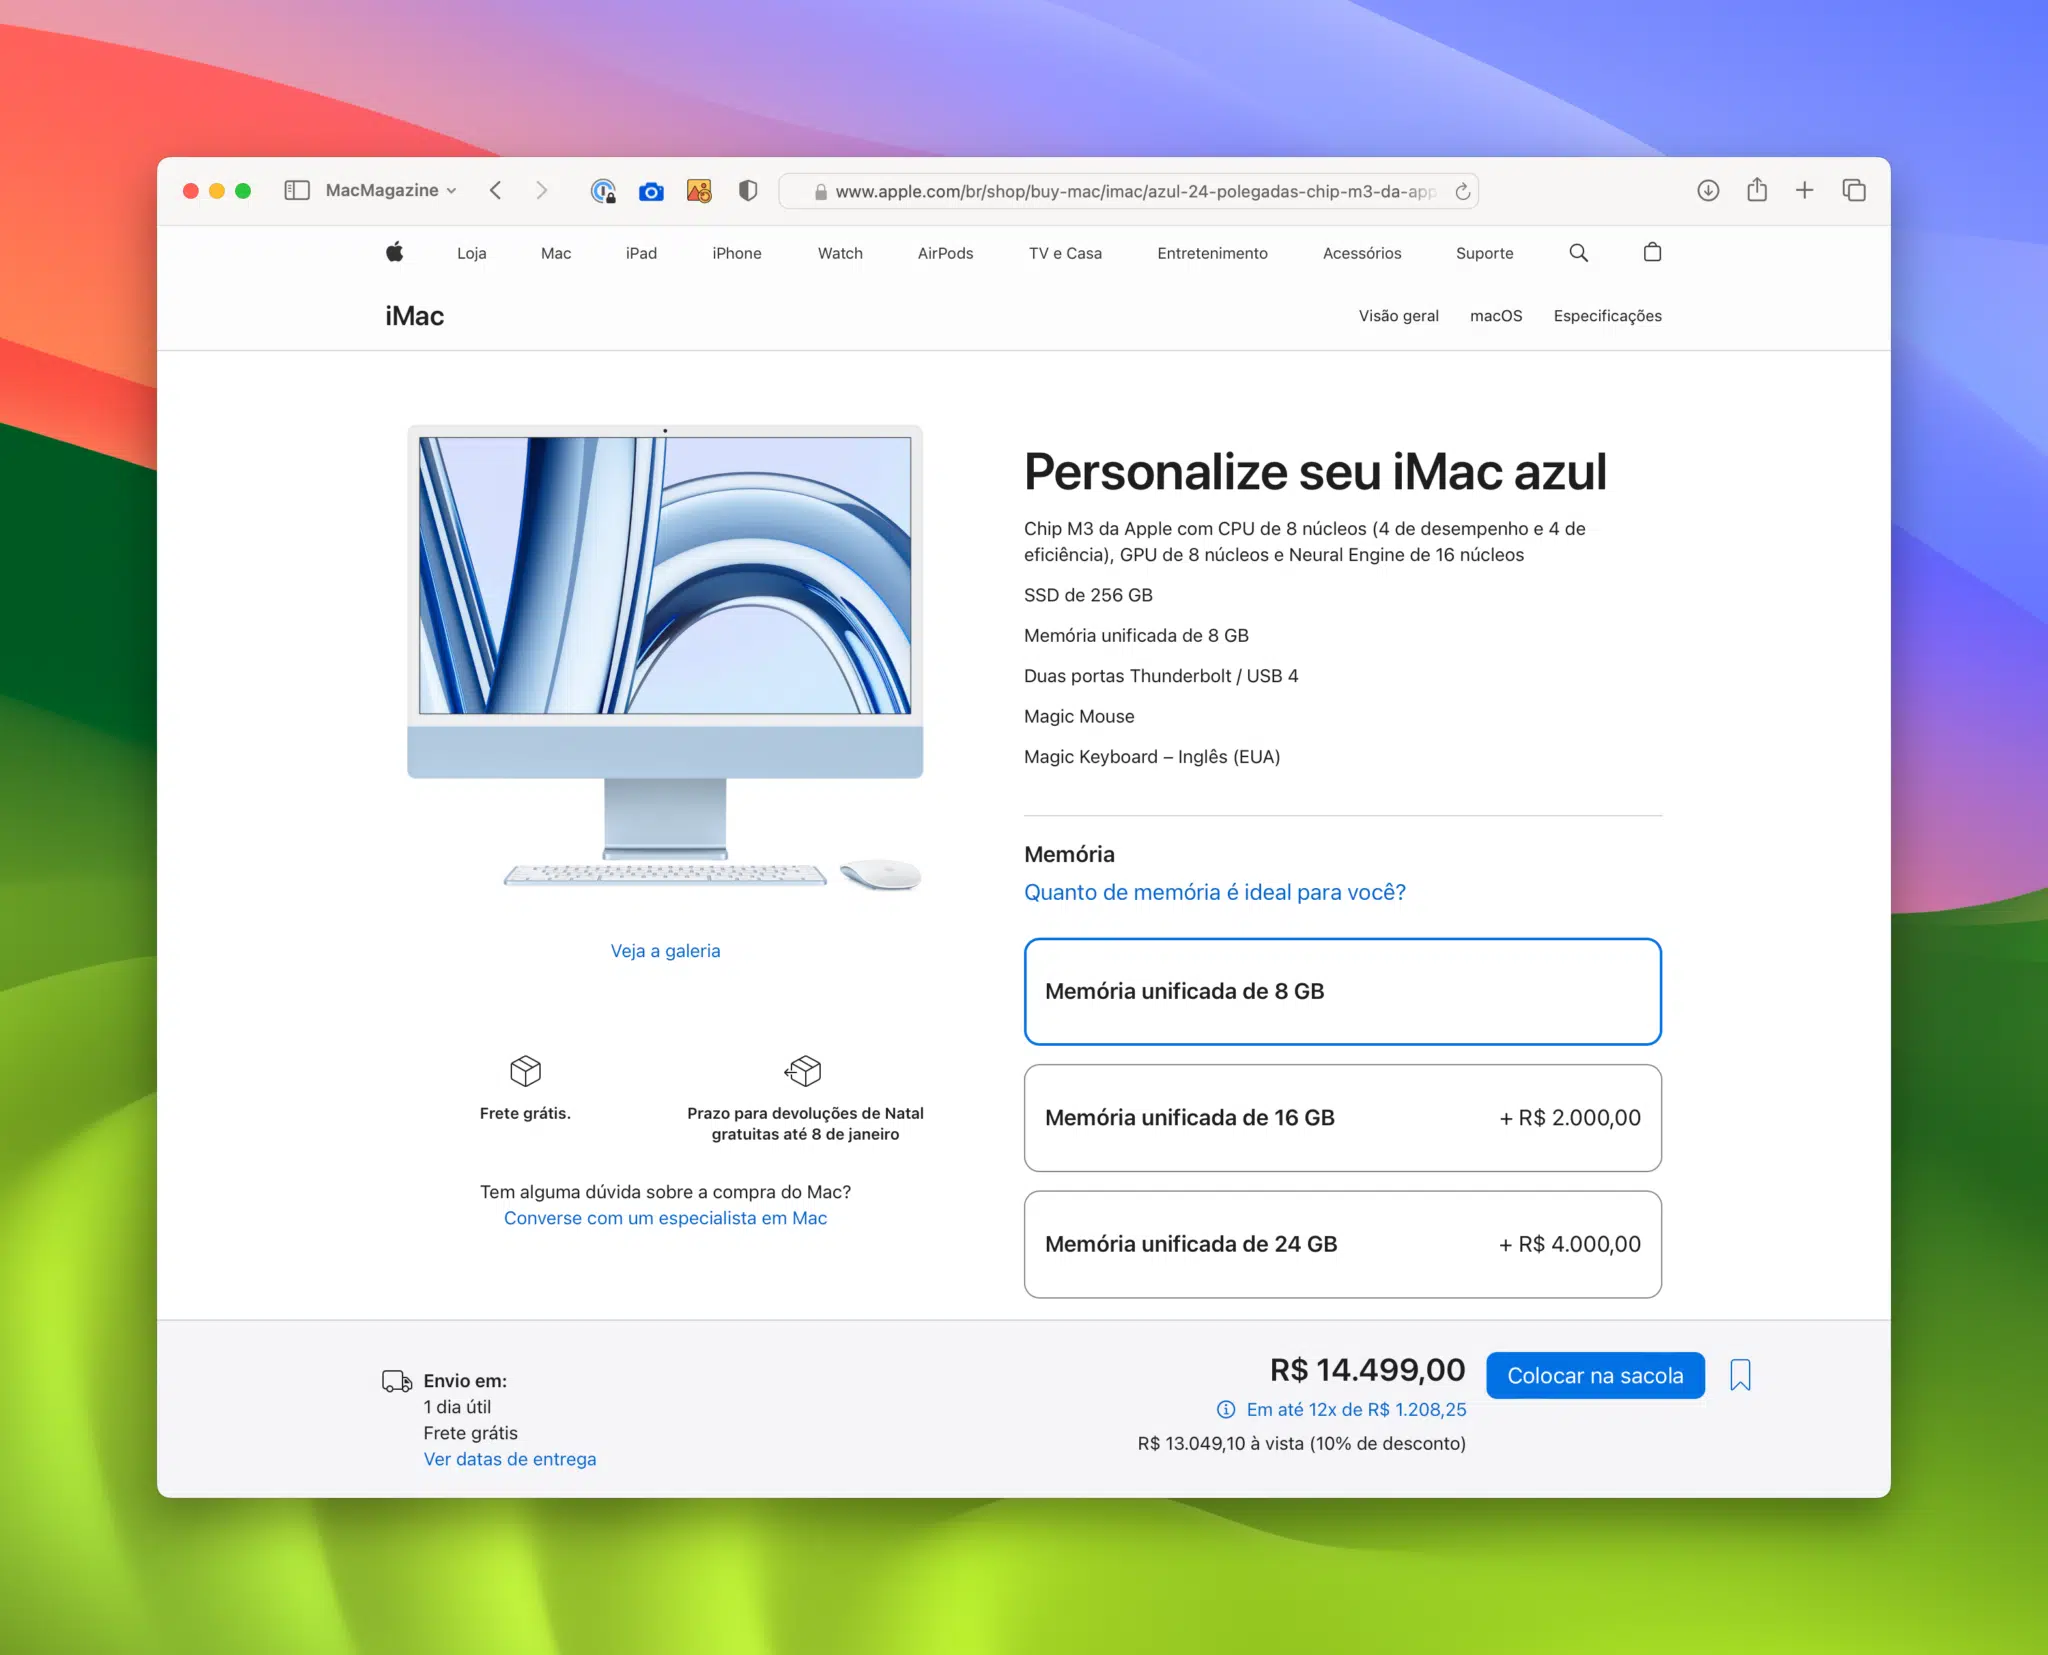Click the 1 dia útil shipping text
The height and width of the screenshot is (1655, 2048).
click(457, 1407)
